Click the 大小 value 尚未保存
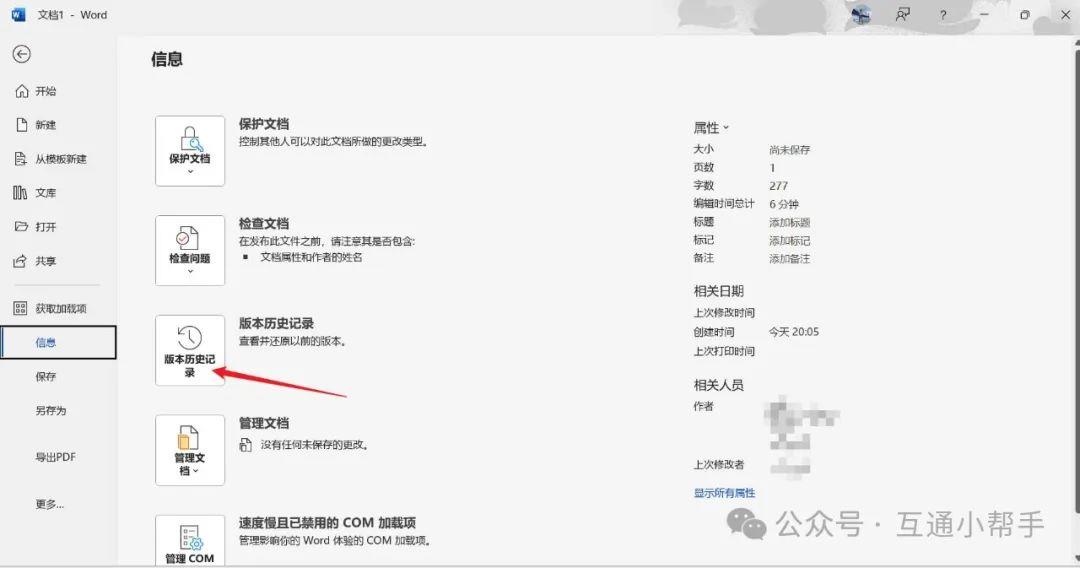Image resolution: width=1080 pixels, height=568 pixels. (789, 149)
